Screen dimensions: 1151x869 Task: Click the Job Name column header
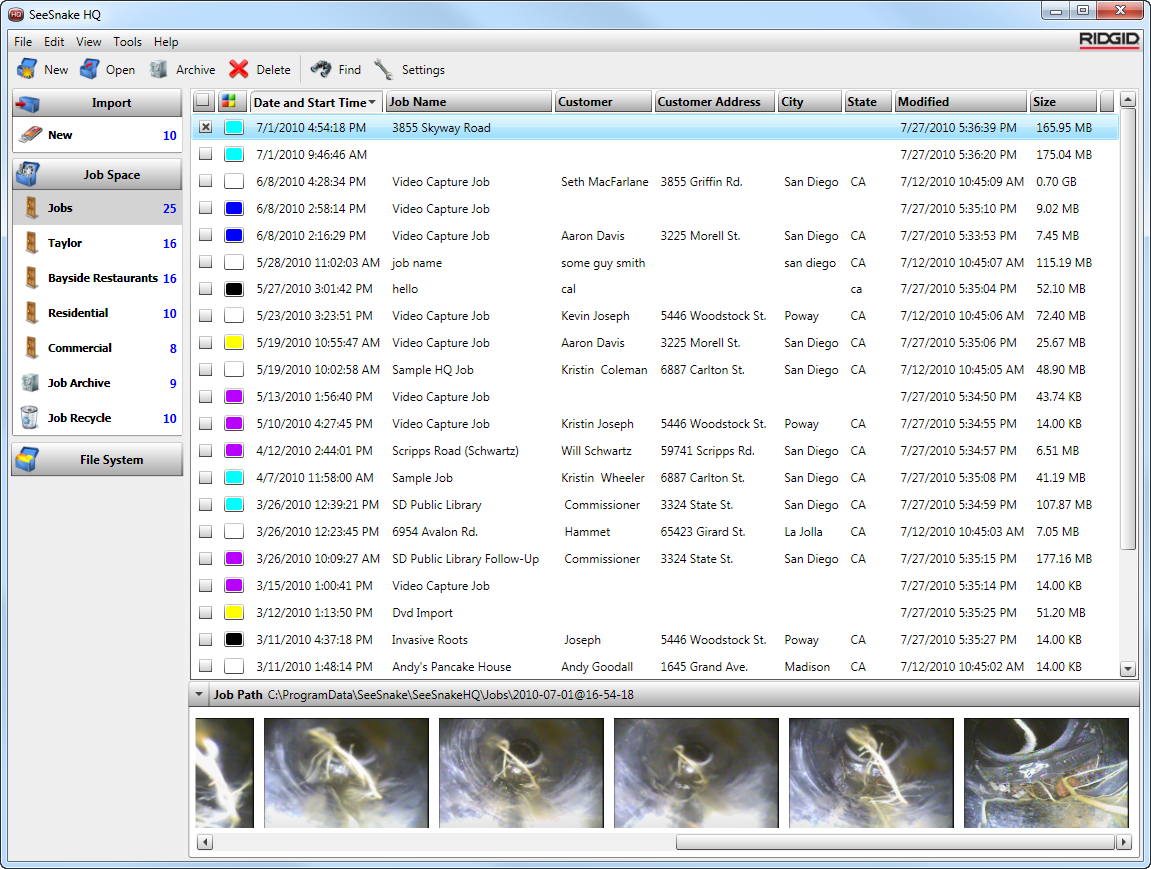pos(468,102)
